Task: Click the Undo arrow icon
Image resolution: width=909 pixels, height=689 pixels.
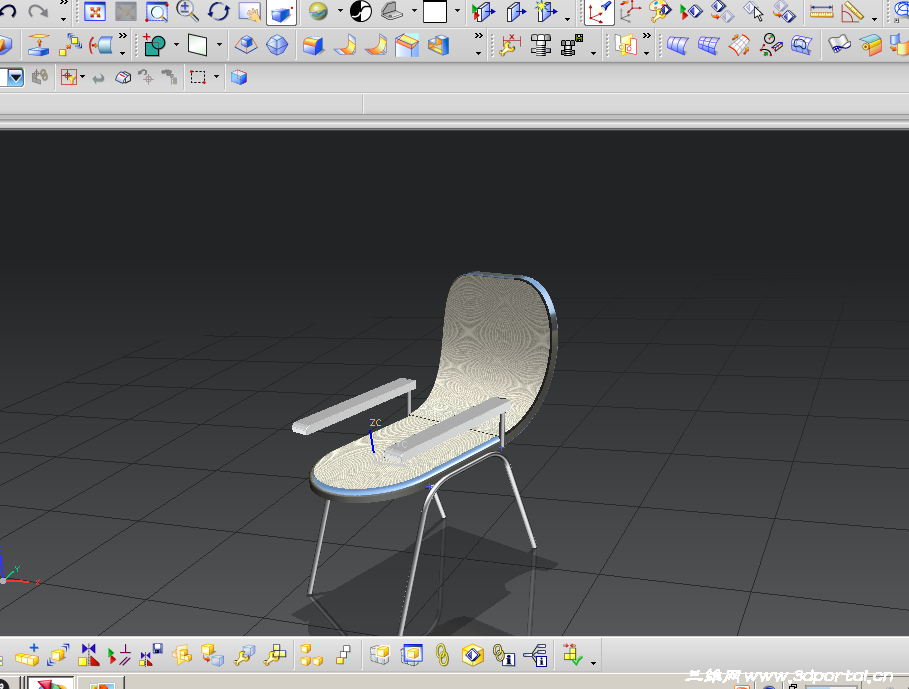Action: (8, 11)
